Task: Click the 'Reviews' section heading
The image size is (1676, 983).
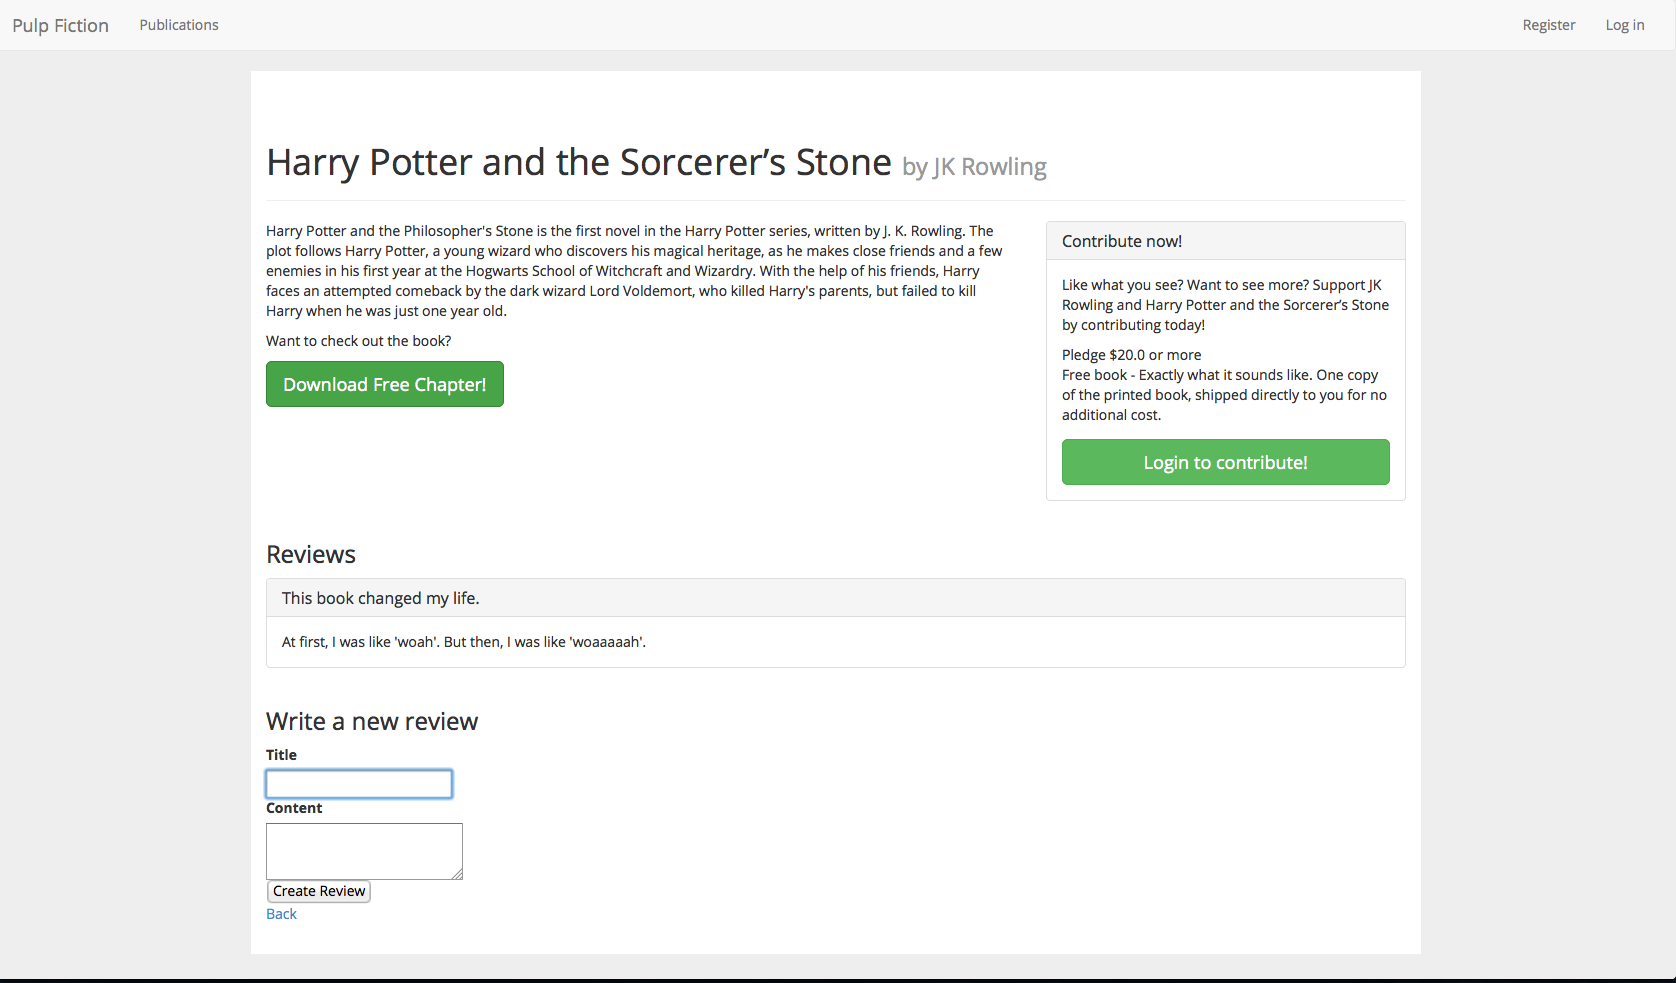Action: (311, 555)
